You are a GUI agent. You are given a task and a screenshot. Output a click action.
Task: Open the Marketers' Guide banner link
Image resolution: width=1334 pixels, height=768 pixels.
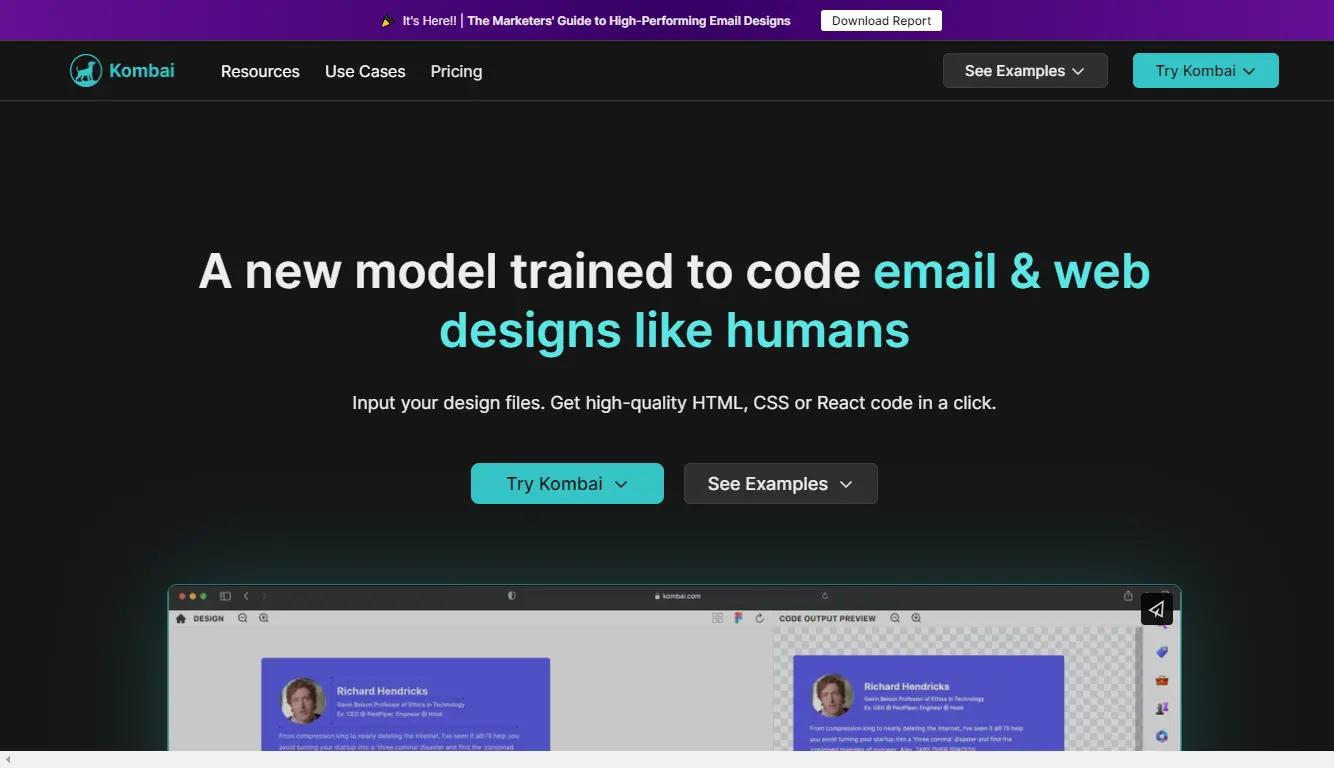(x=629, y=20)
